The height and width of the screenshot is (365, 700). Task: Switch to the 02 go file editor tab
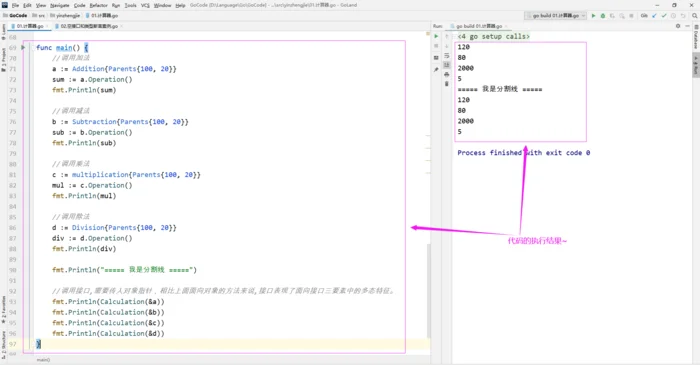coord(88,26)
